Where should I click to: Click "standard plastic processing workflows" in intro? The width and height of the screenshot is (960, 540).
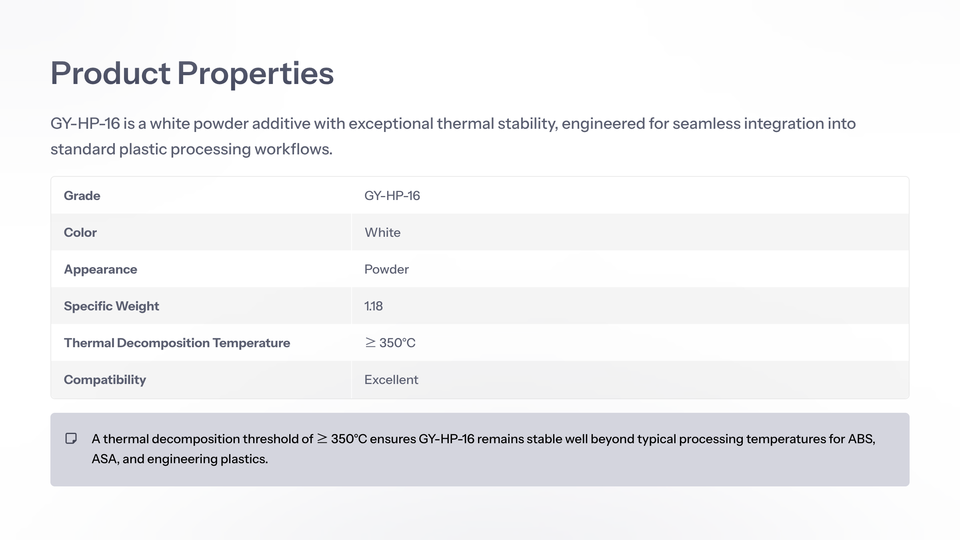point(190,150)
